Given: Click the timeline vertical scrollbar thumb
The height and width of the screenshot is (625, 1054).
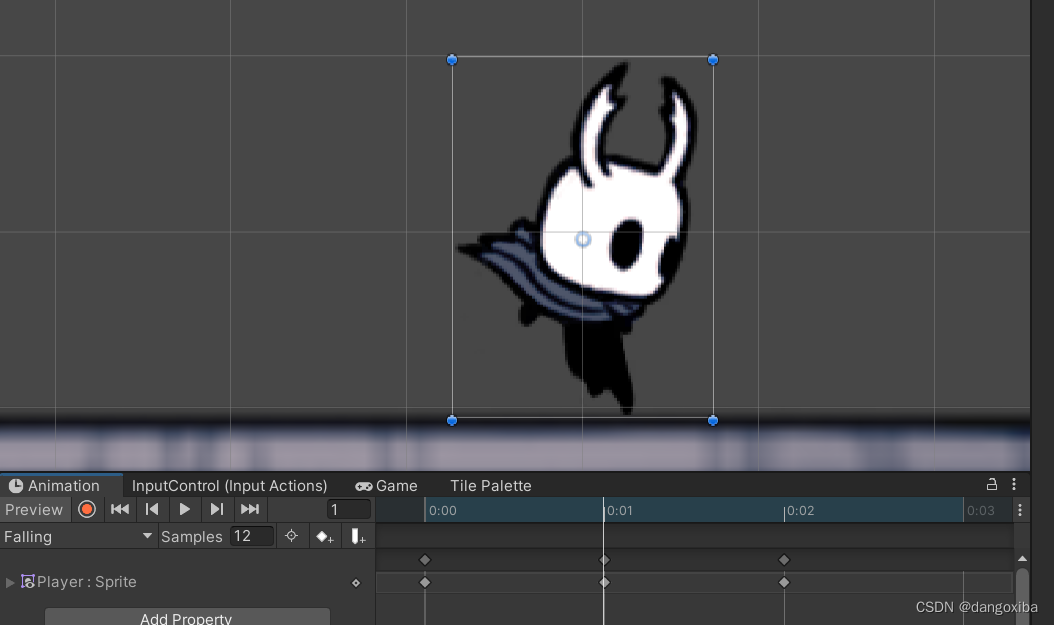Looking at the screenshot, I should [1022, 595].
